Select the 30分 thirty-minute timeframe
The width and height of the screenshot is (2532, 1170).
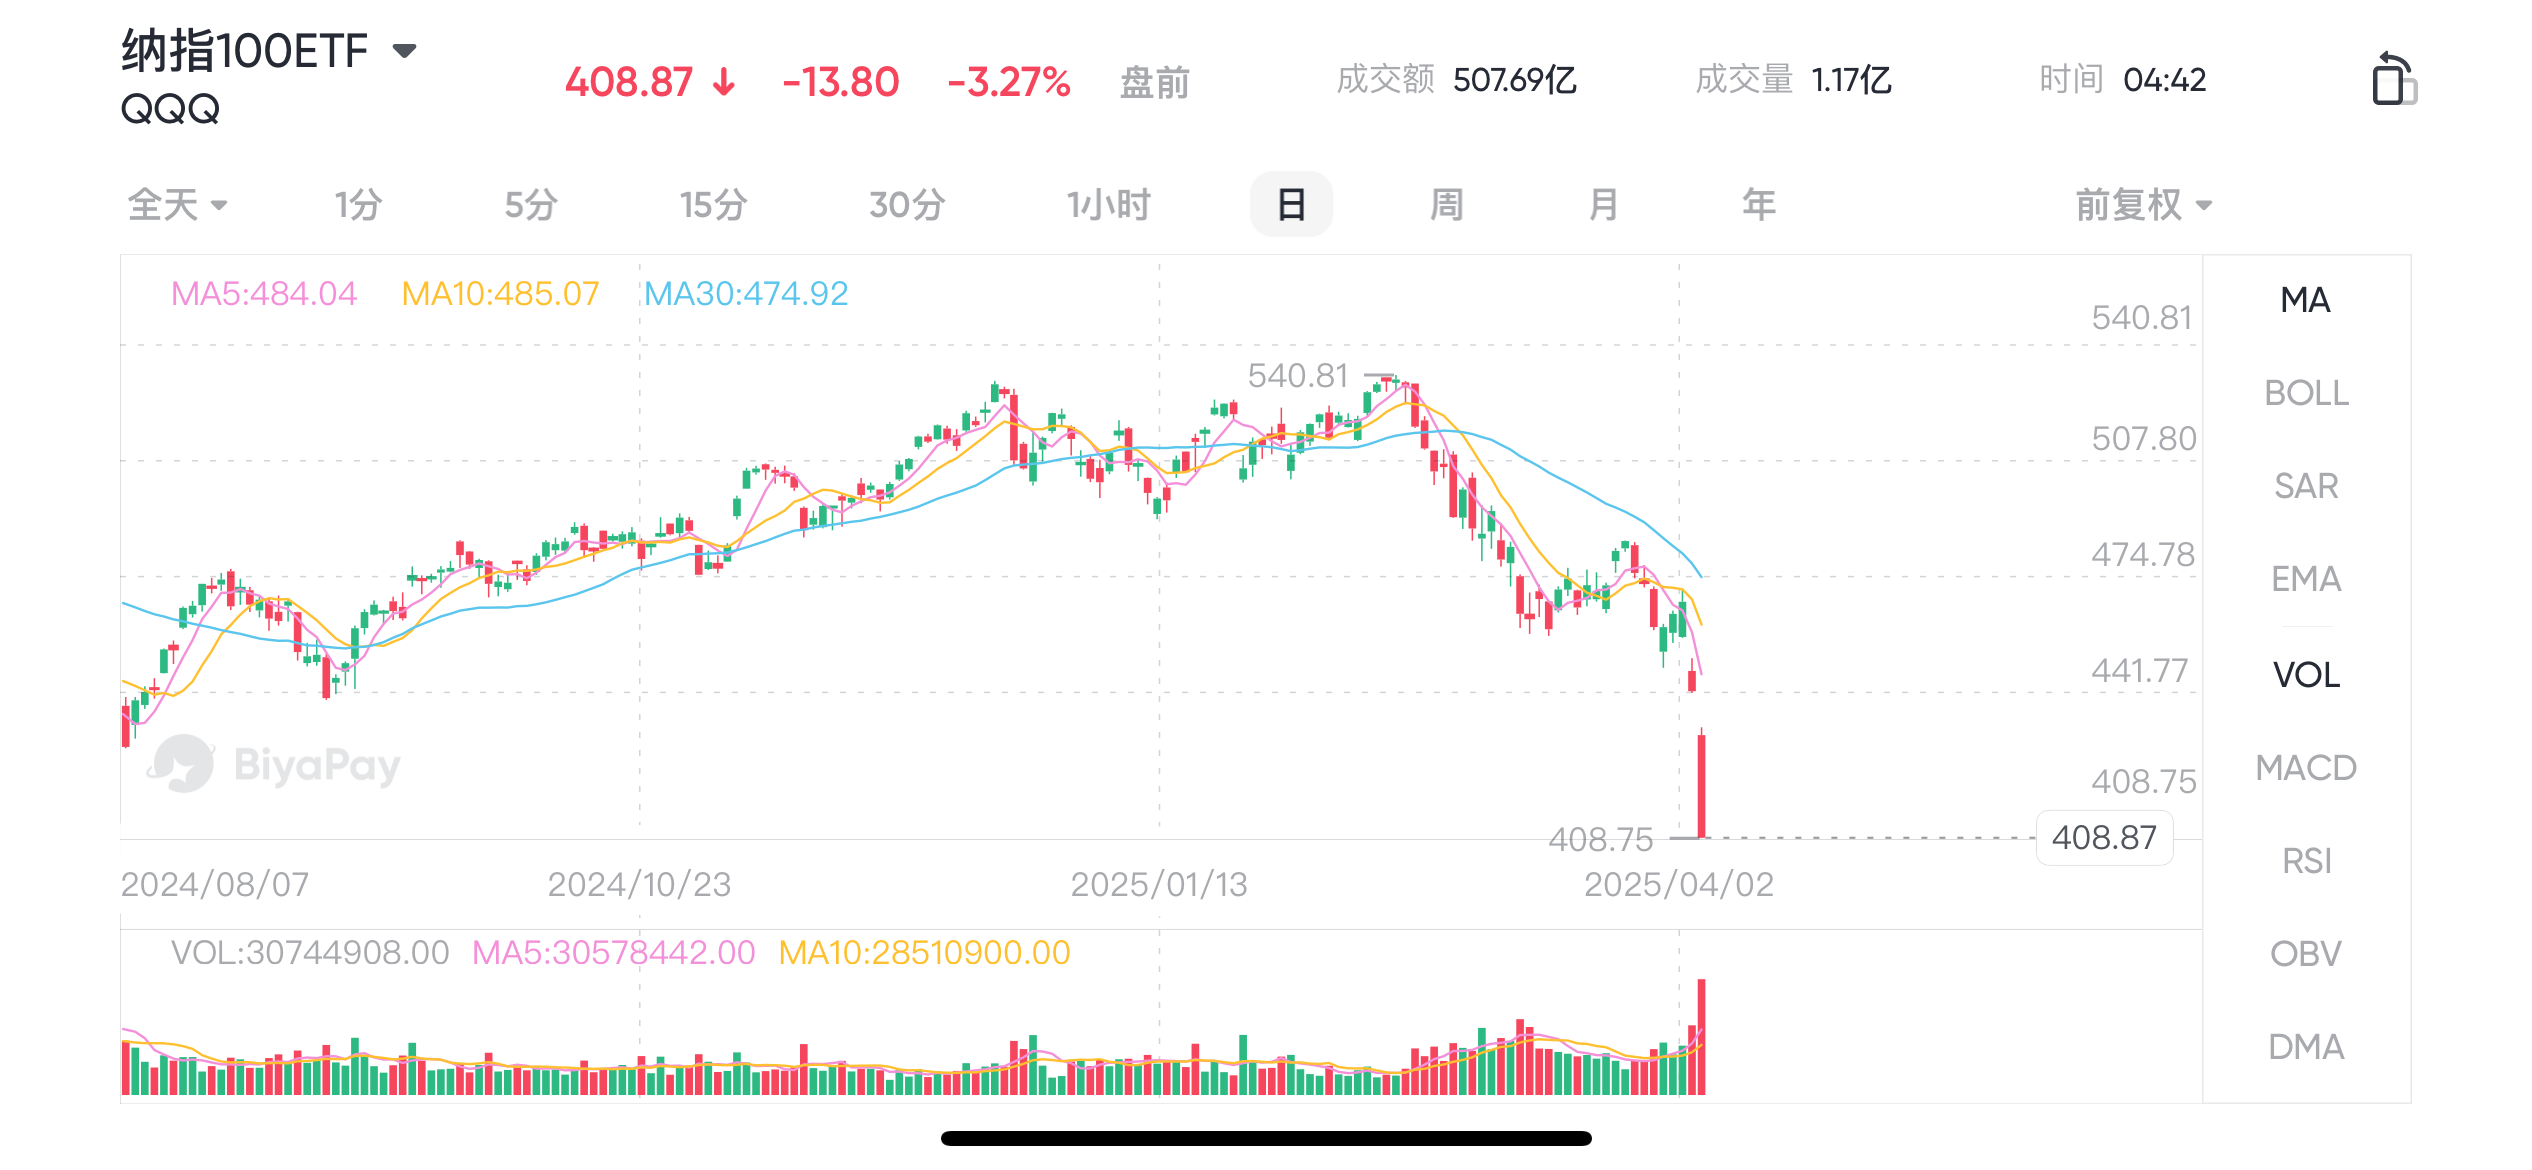pyautogui.click(x=907, y=203)
